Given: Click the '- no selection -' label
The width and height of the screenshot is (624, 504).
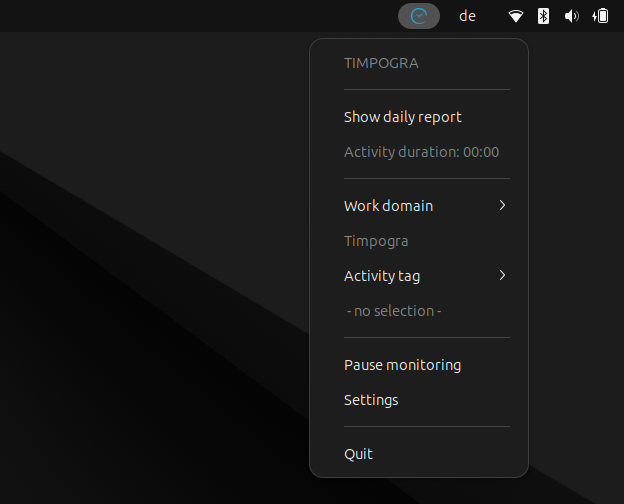Looking at the screenshot, I should 394,311.
